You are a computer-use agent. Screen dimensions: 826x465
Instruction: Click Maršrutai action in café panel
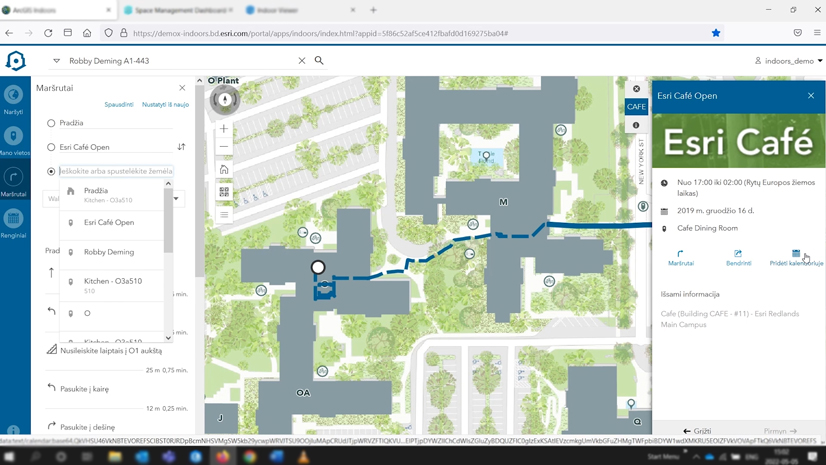click(x=681, y=258)
